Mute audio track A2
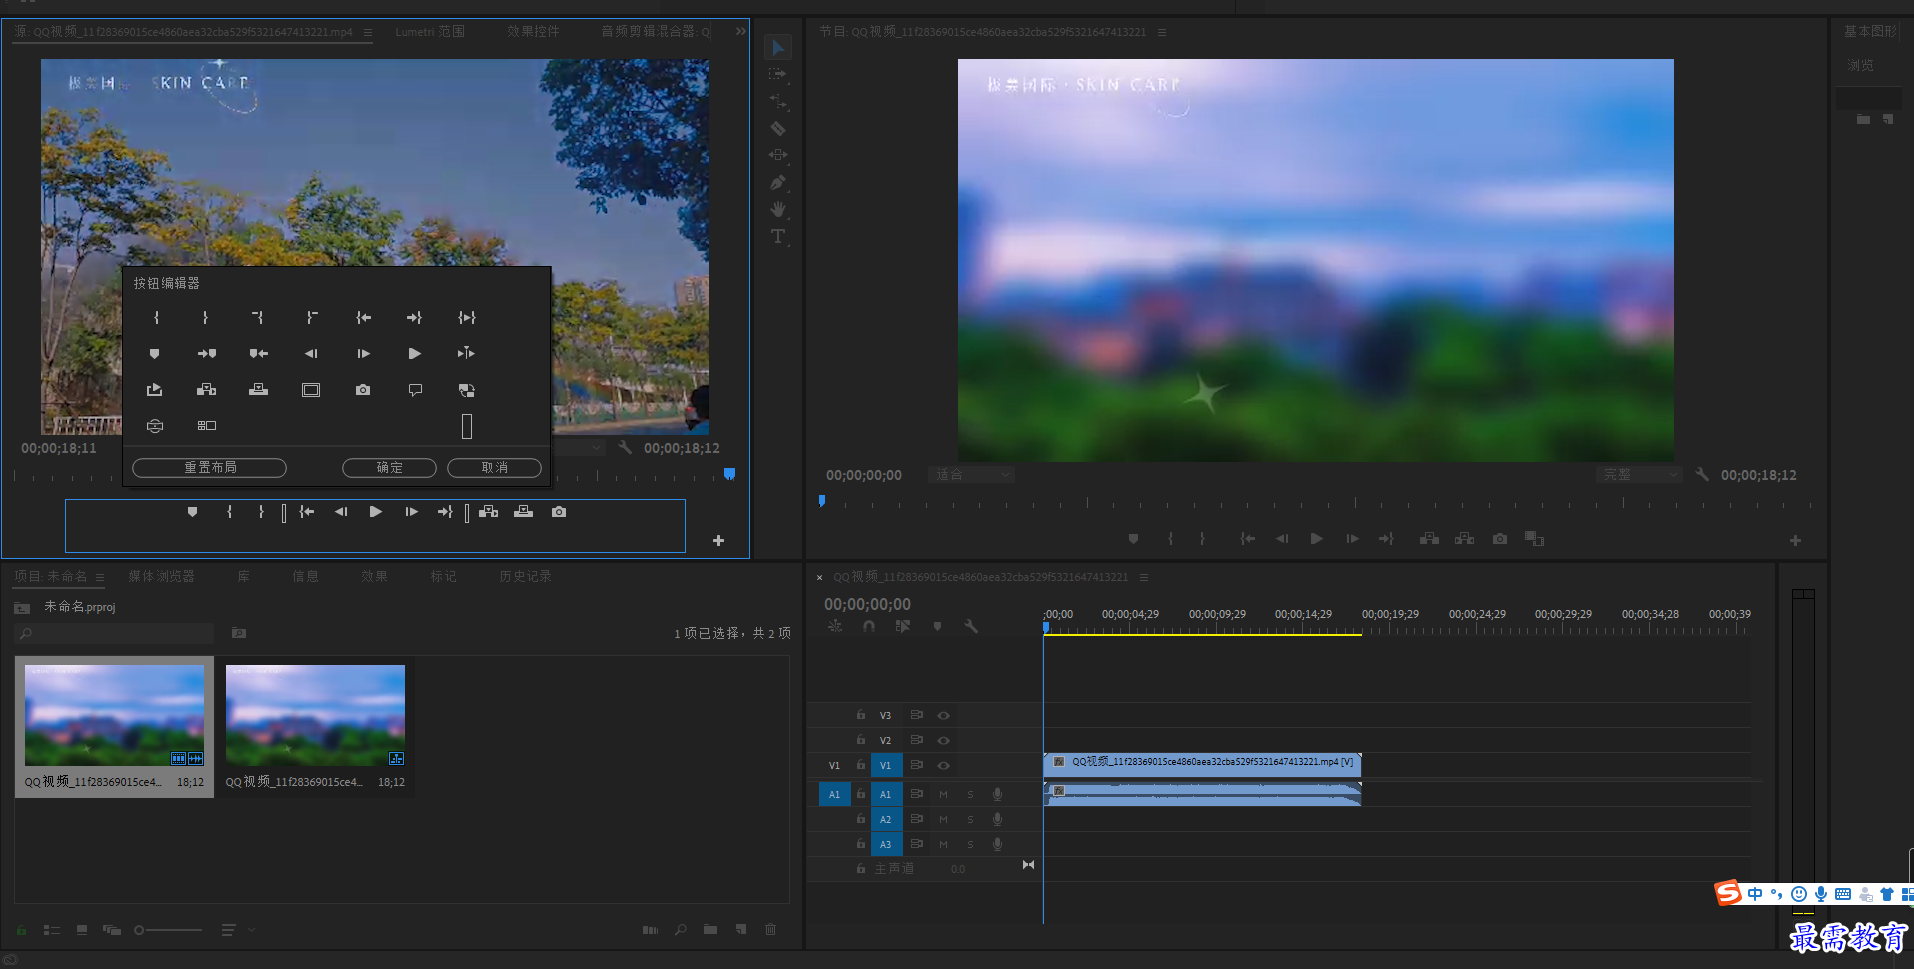 click(943, 819)
